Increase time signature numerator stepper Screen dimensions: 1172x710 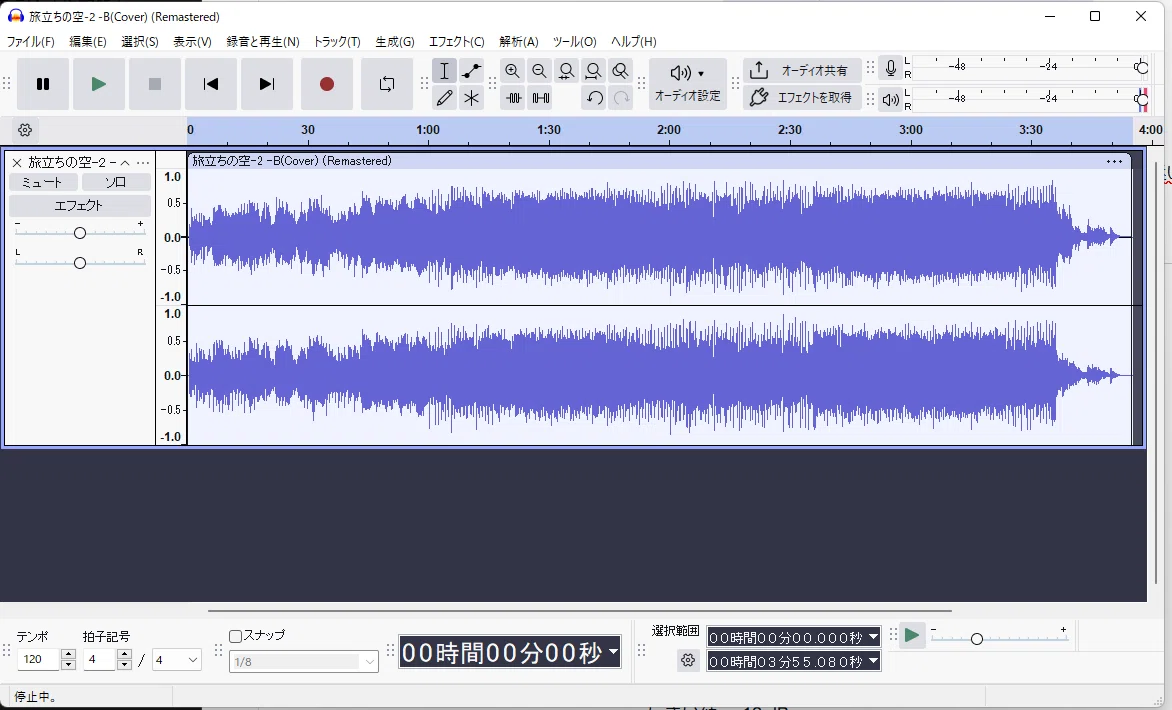(125, 655)
